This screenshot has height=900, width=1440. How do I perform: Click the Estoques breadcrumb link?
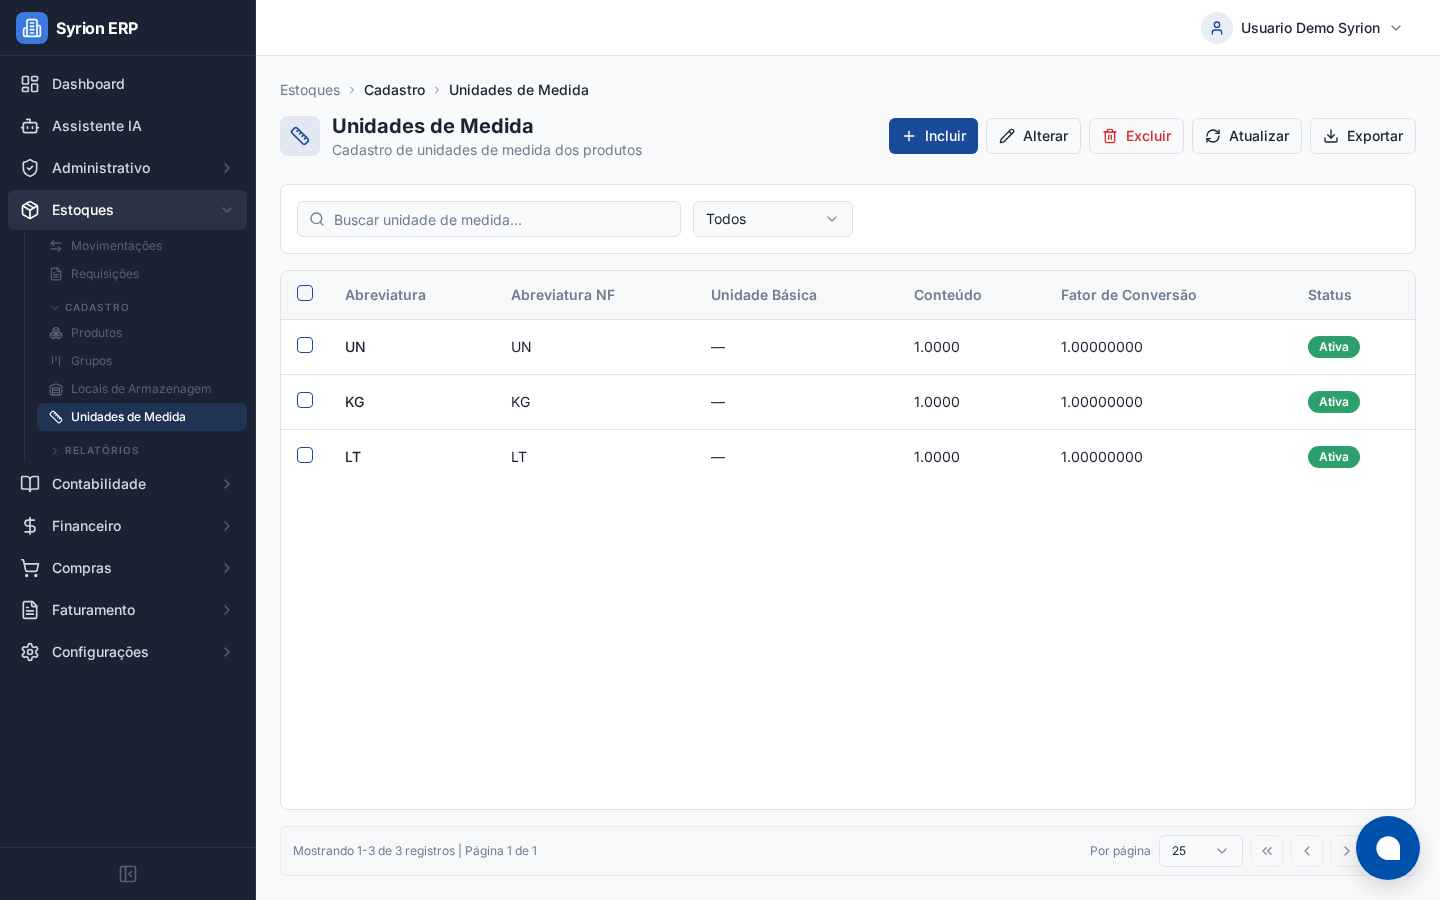[x=310, y=90]
